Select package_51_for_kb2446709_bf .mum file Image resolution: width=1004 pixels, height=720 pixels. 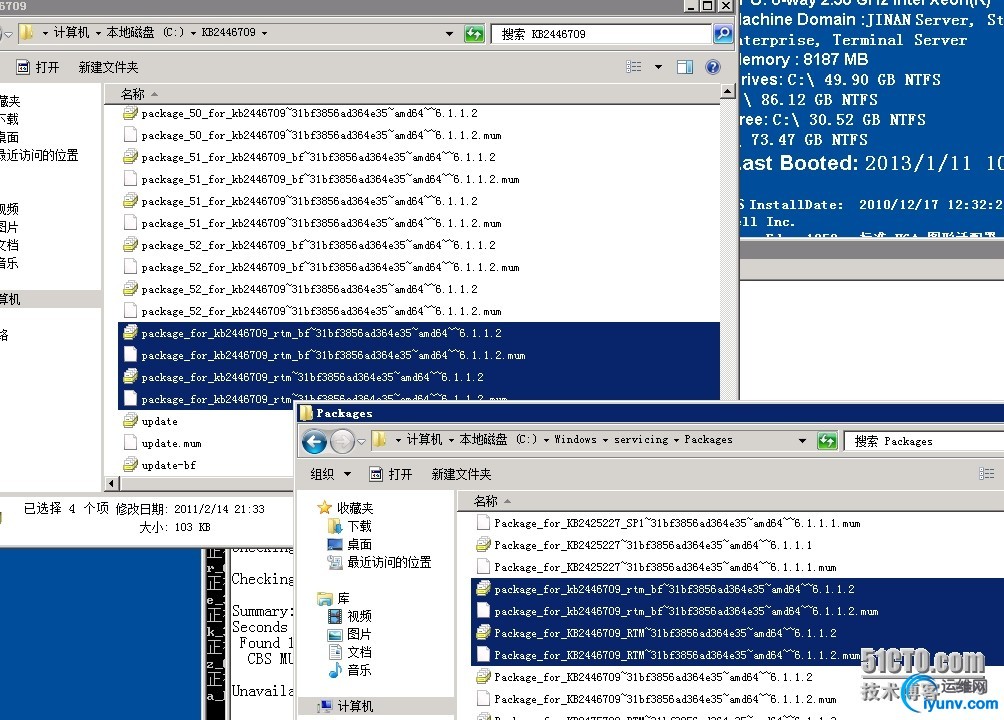point(321,179)
